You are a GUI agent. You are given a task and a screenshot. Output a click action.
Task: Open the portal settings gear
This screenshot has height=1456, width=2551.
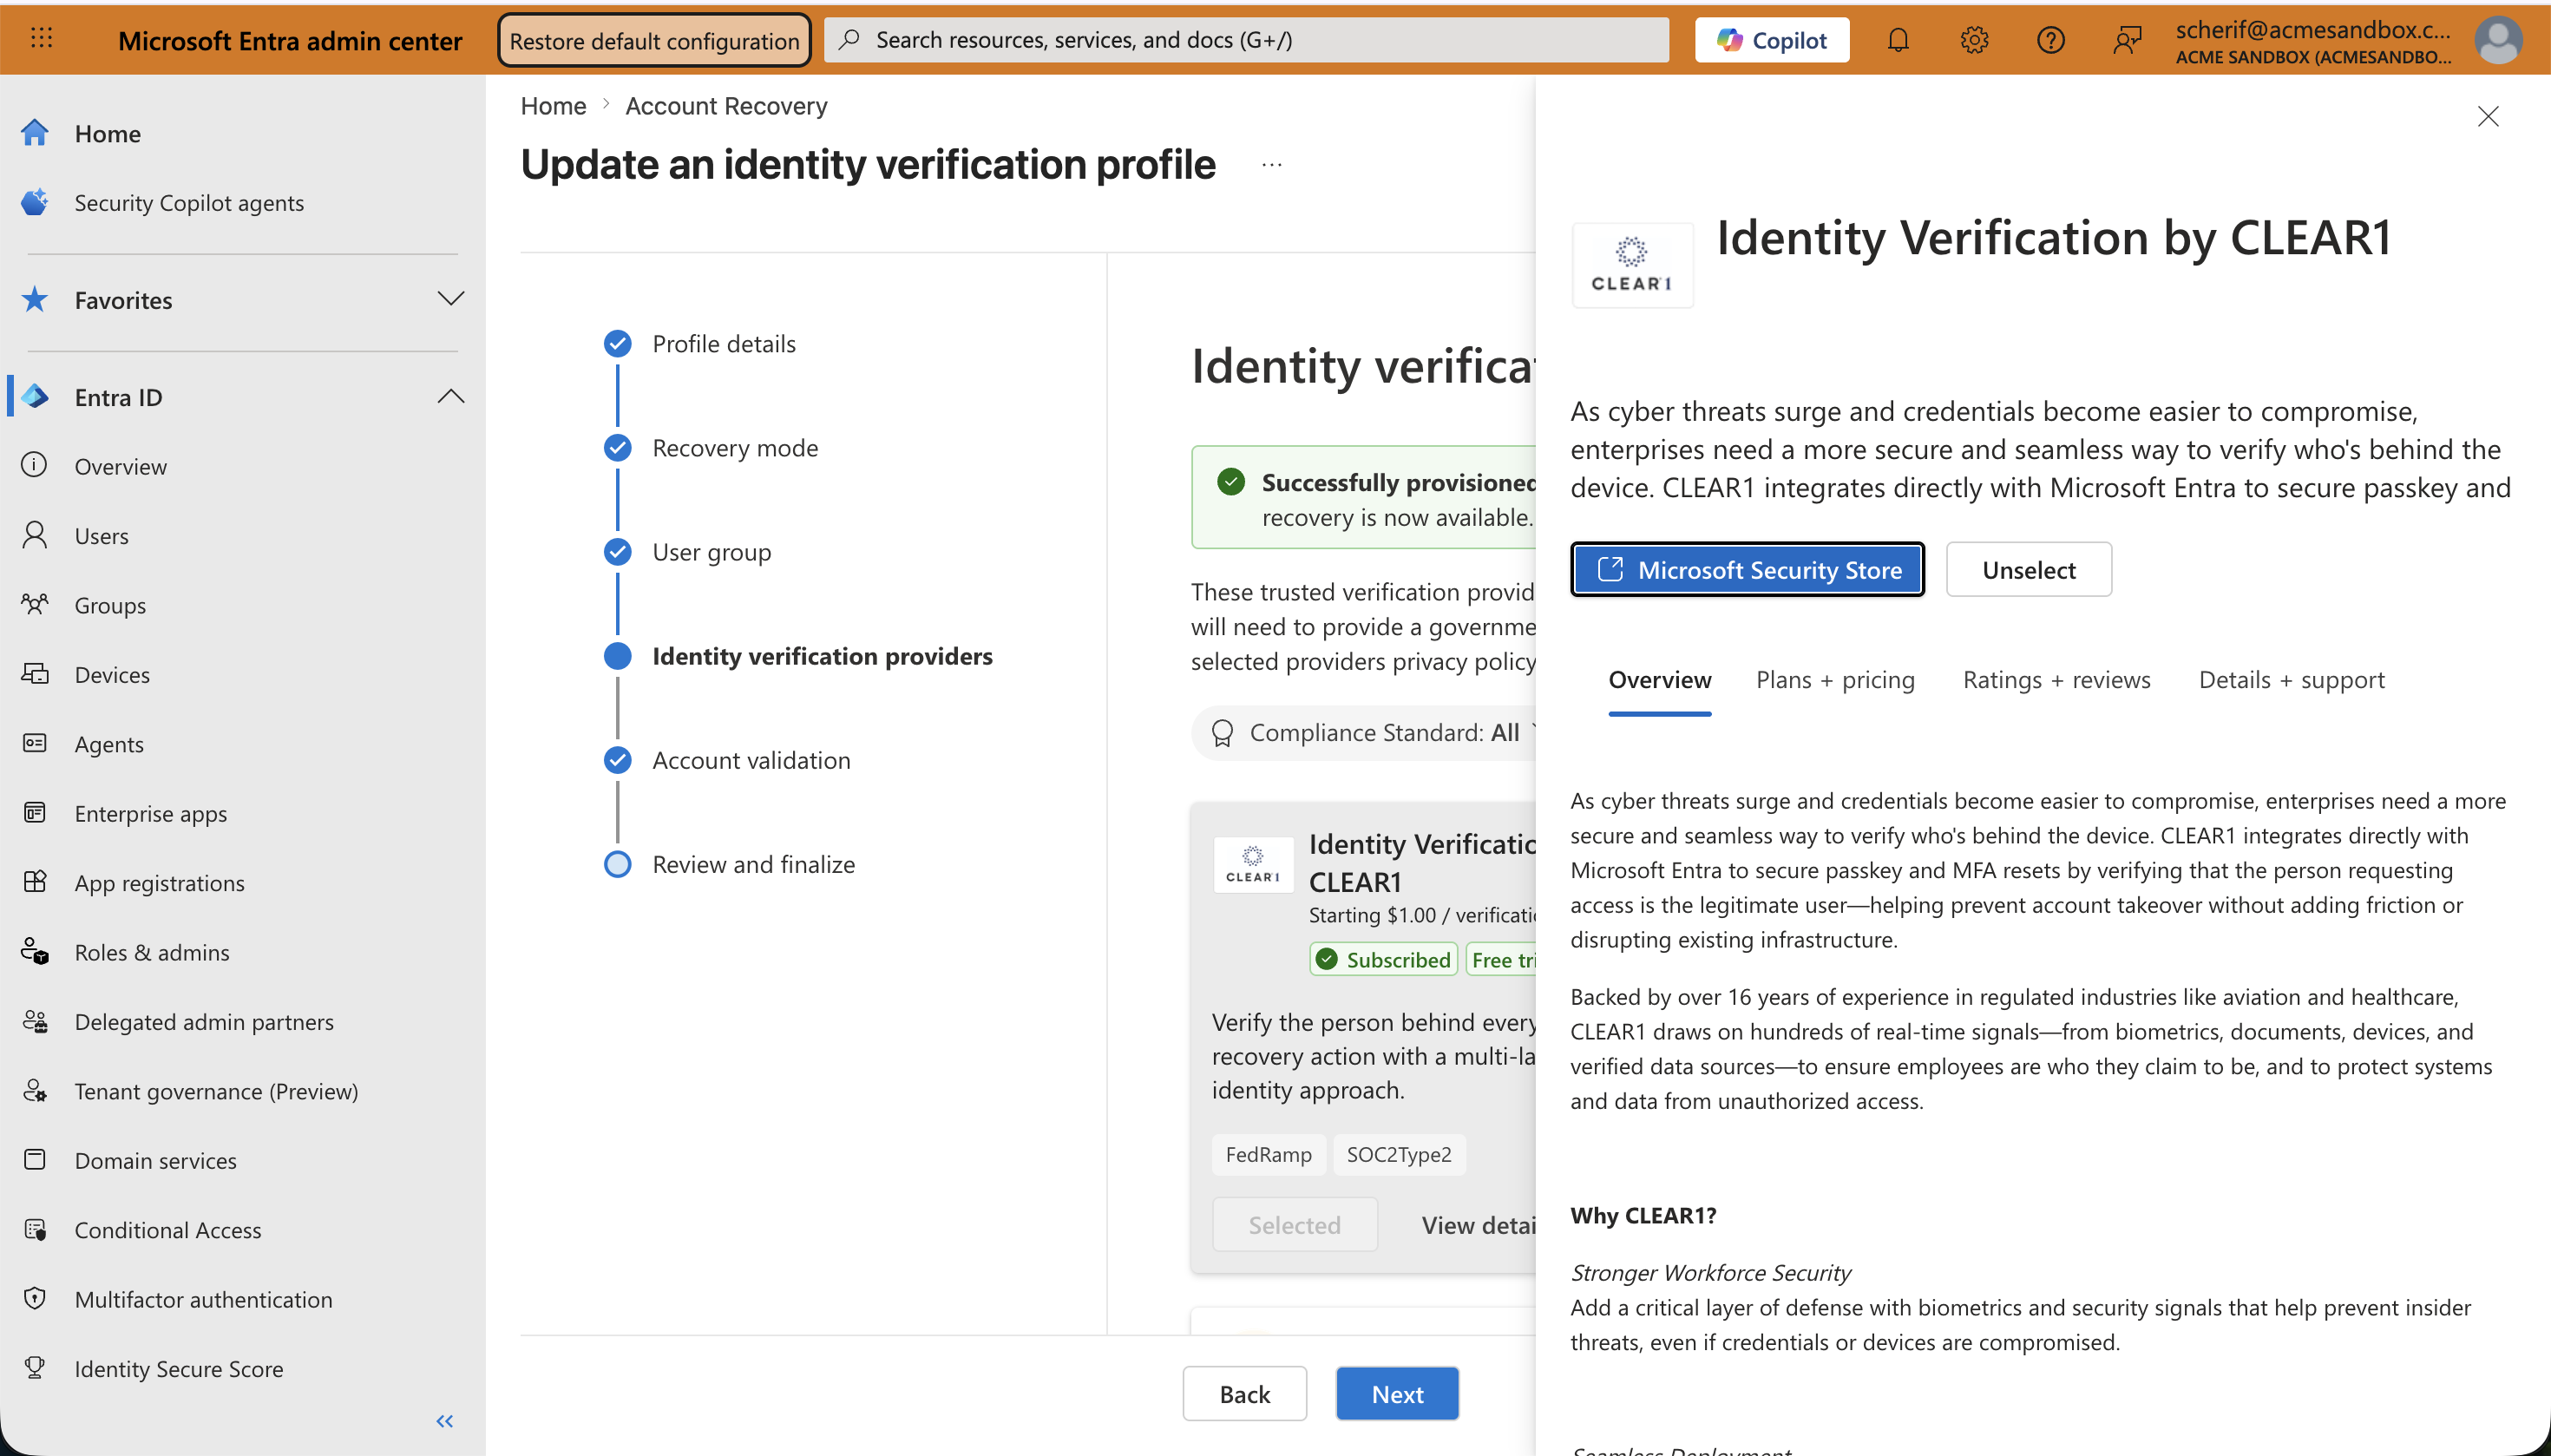1973,40
